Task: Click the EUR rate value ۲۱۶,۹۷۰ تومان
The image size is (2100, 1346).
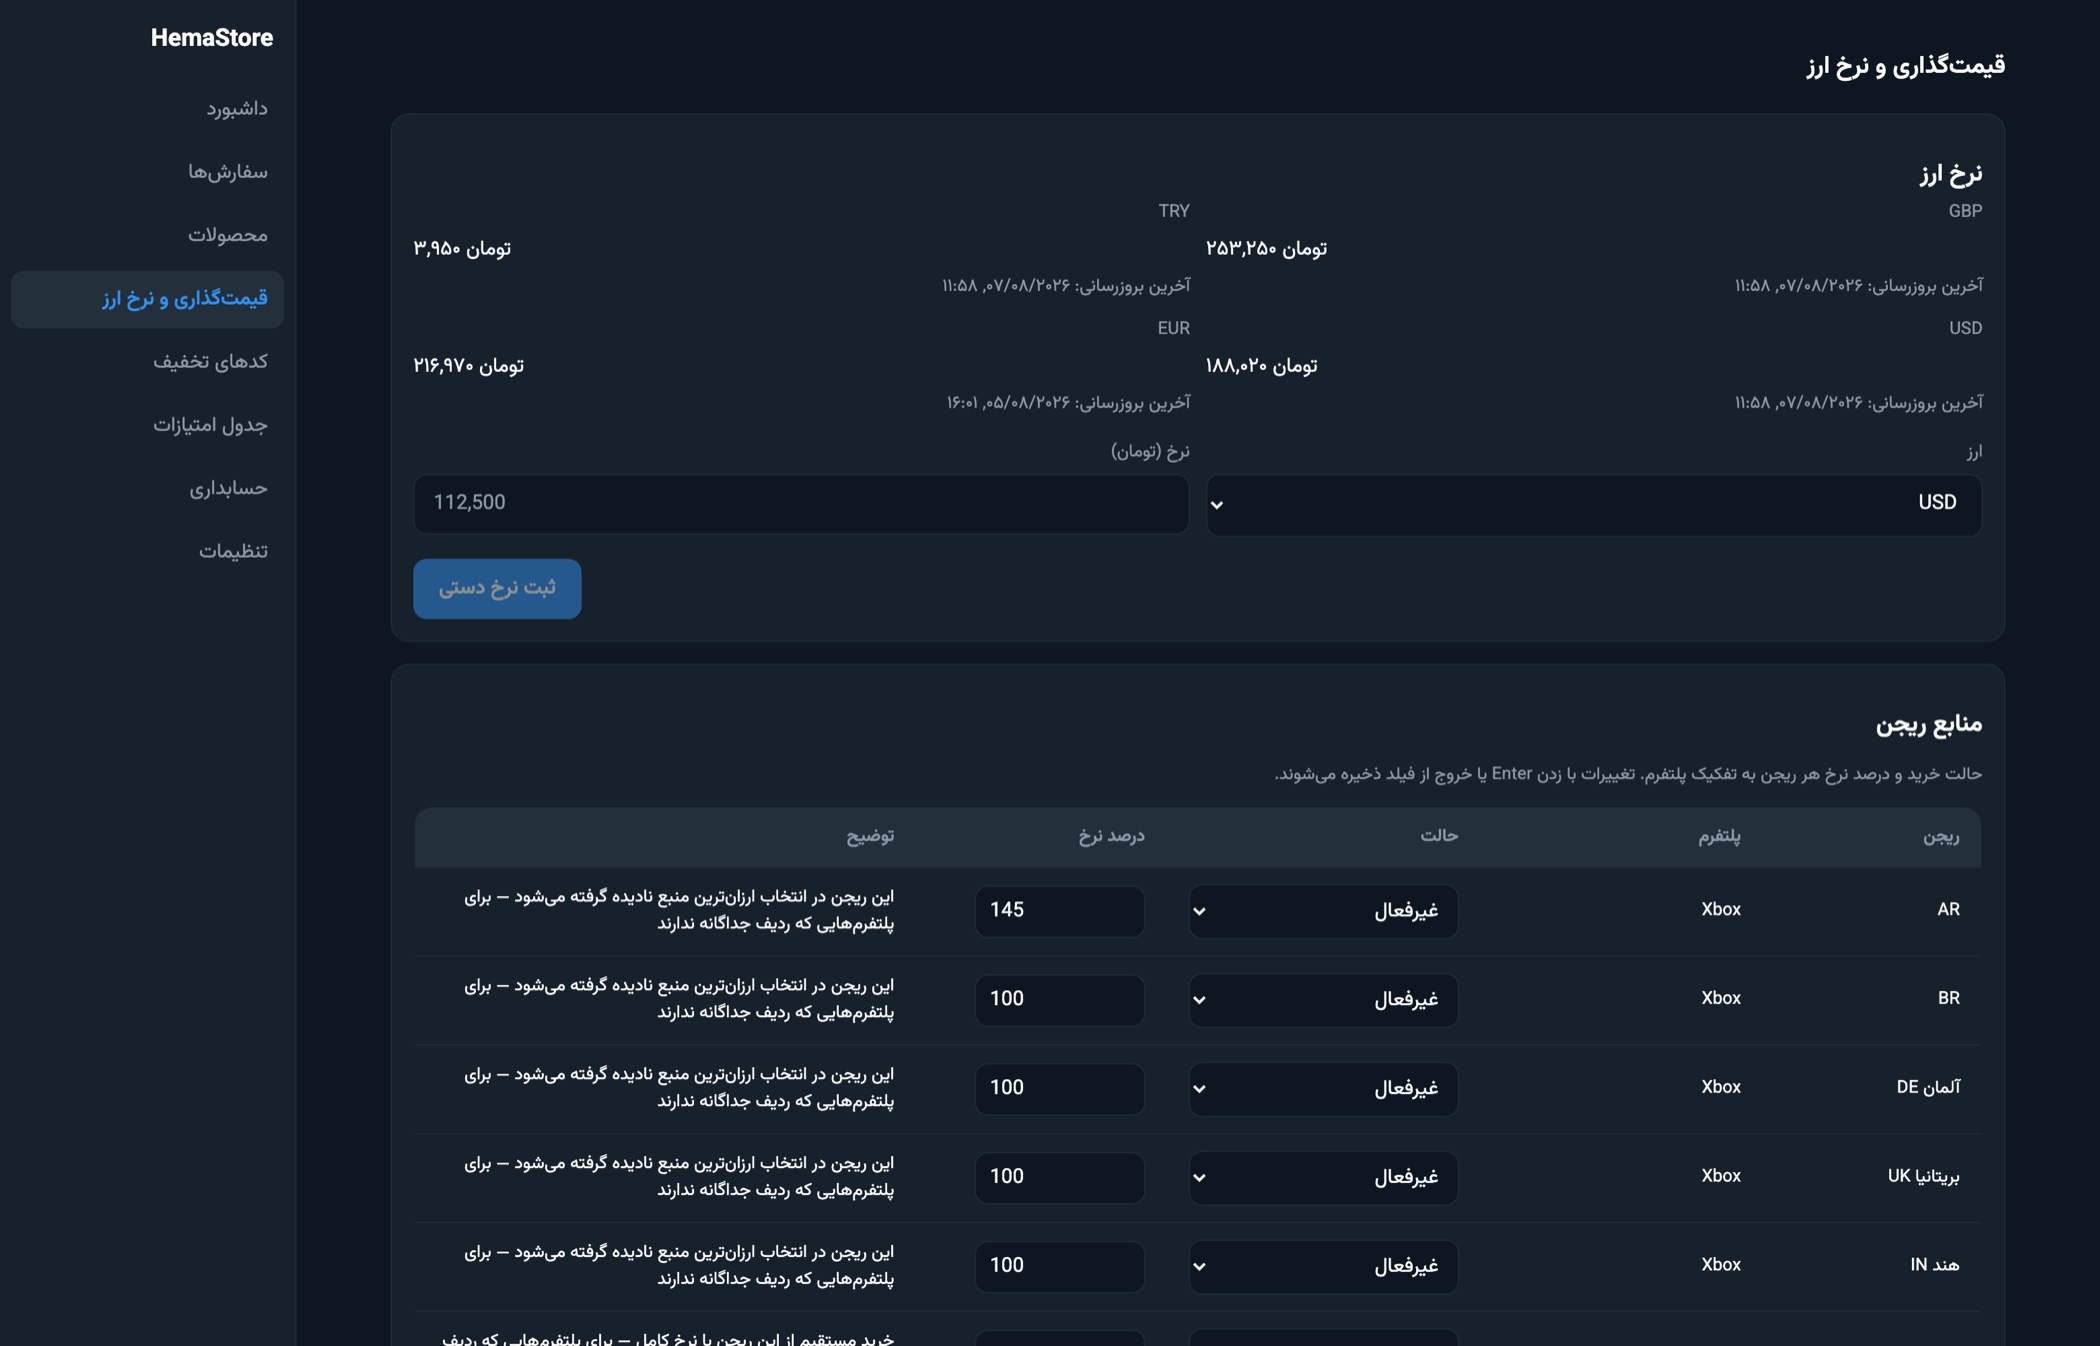Action: tap(469, 366)
